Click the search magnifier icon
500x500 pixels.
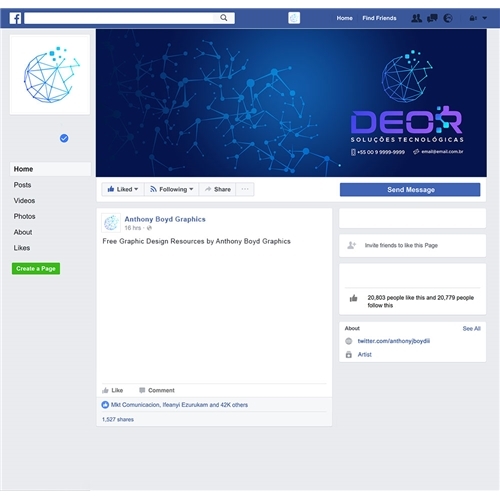pyautogui.click(x=224, y=18)
